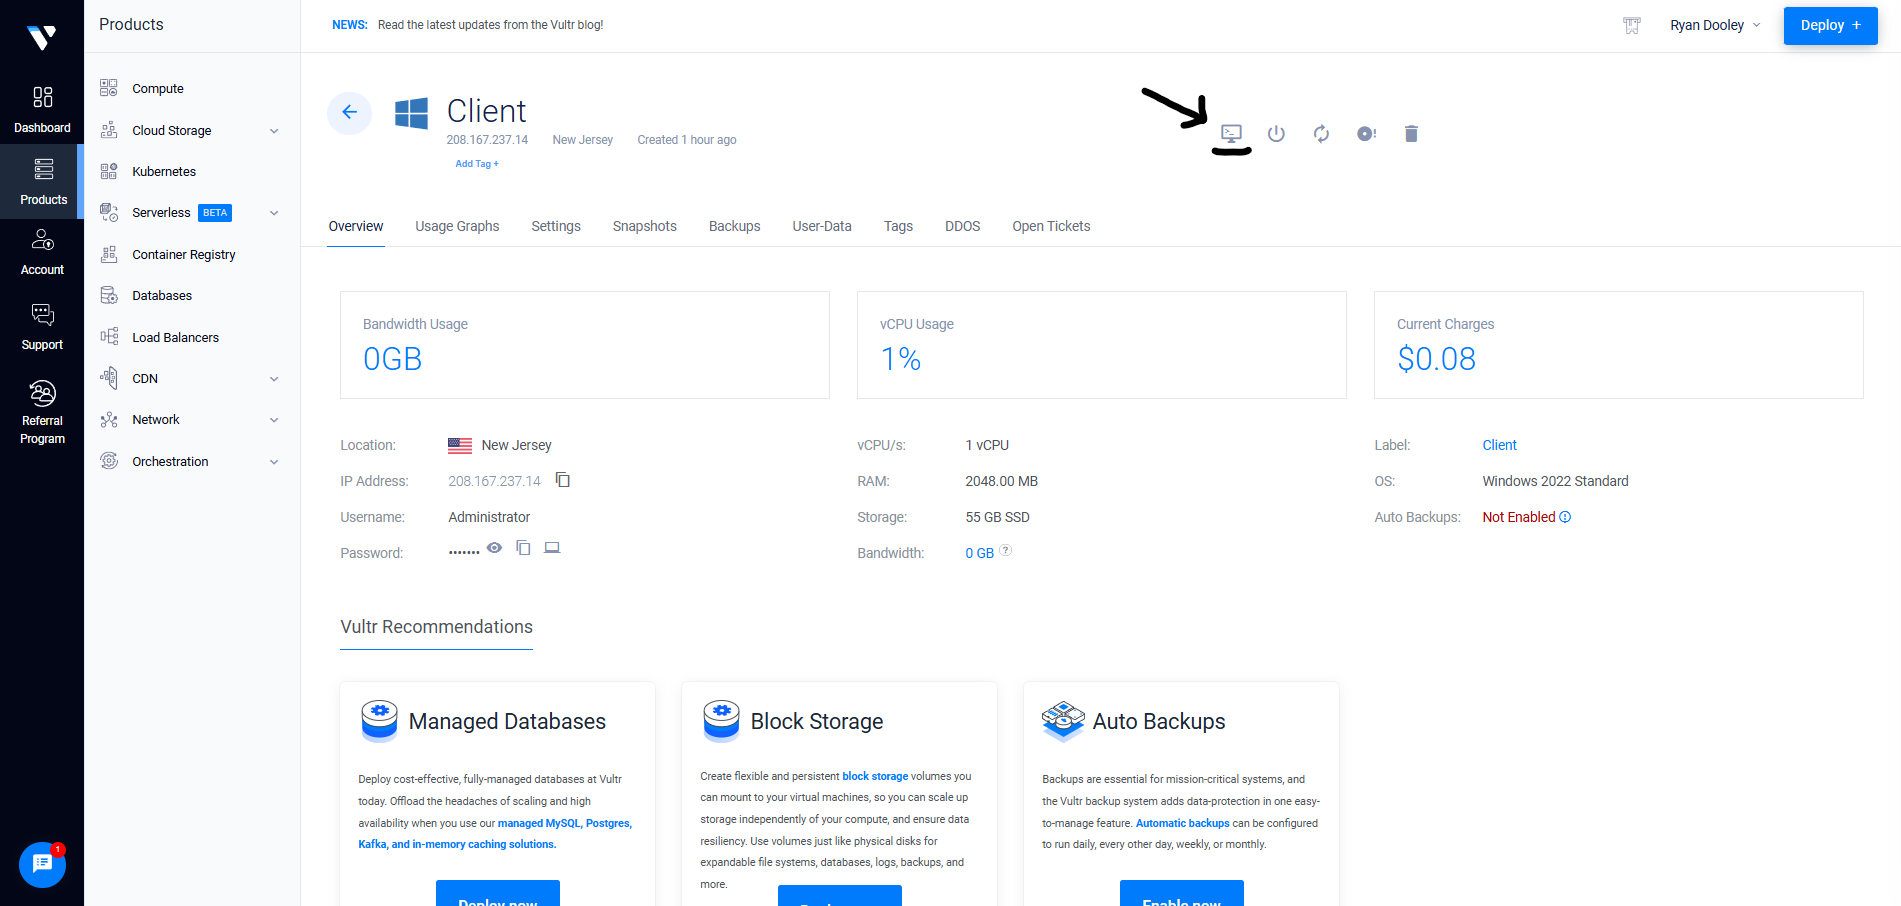
Task: Click the Block Storage card heading
Action: (817, 721)
